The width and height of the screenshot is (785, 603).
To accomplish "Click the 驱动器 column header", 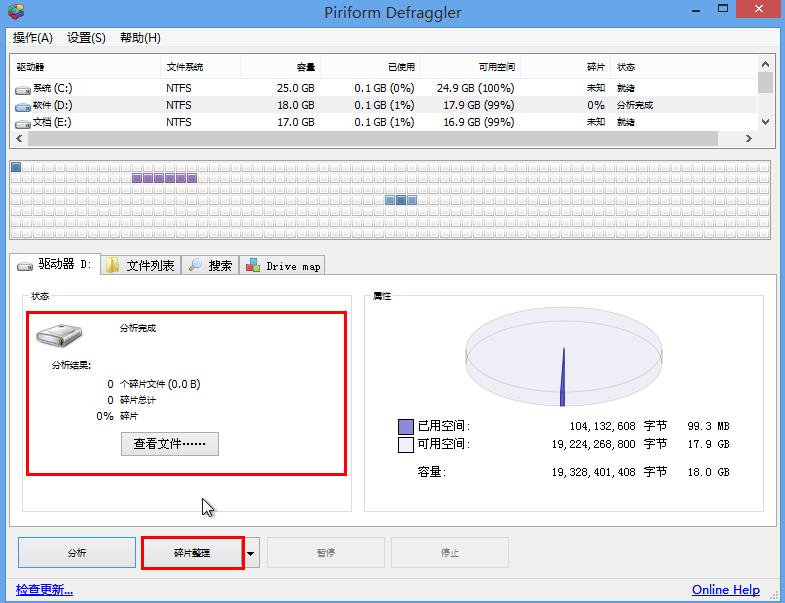I will coord(85,67).
